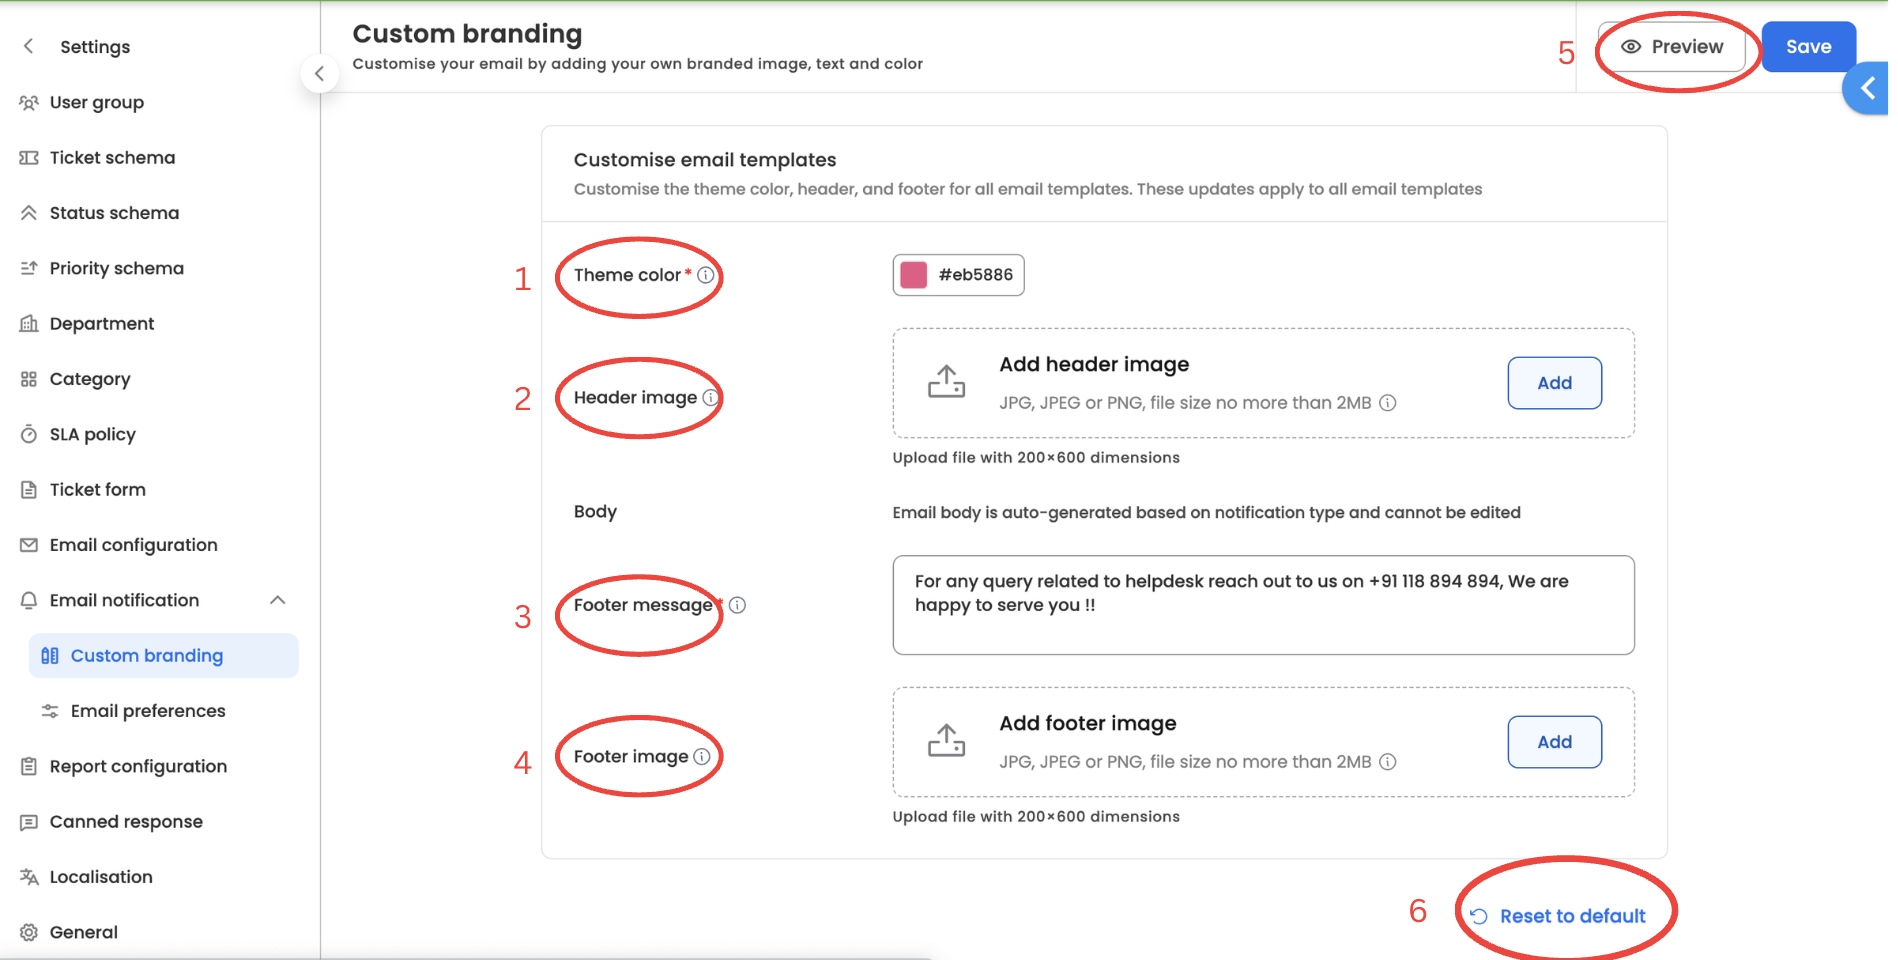Select Custom branding menu item

point(163,656)
